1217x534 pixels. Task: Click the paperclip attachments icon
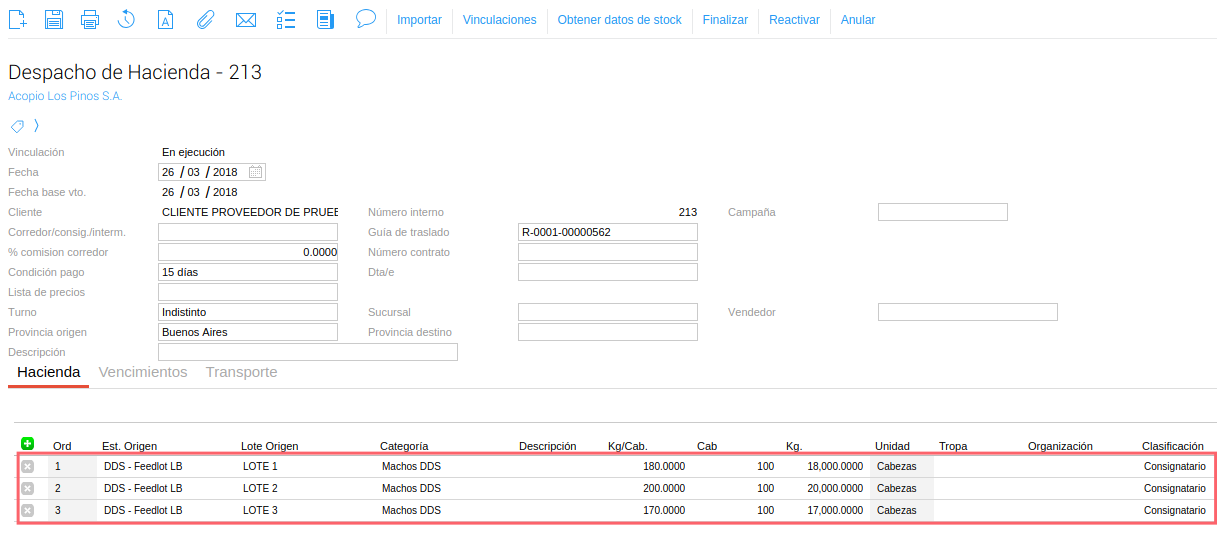click(205, 19)
